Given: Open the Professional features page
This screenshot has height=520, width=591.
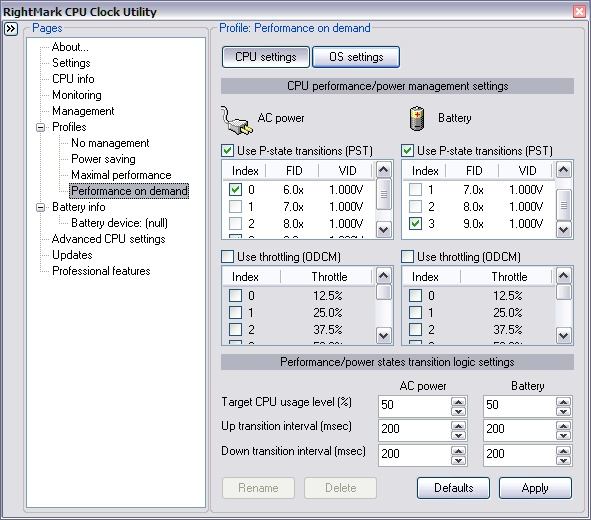Looking at the screenshot, I should 101,271.
